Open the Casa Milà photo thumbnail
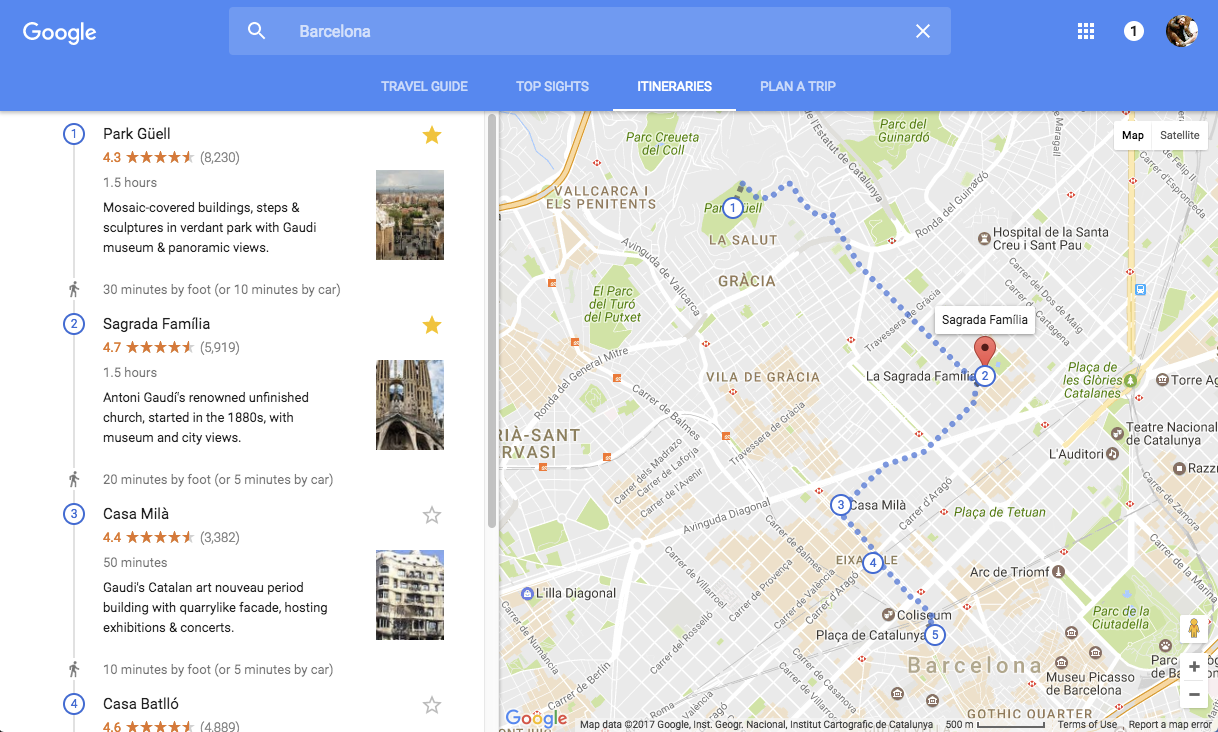Image resolution: width=1218 pixels, height=732 pixels. click(410, 595)
